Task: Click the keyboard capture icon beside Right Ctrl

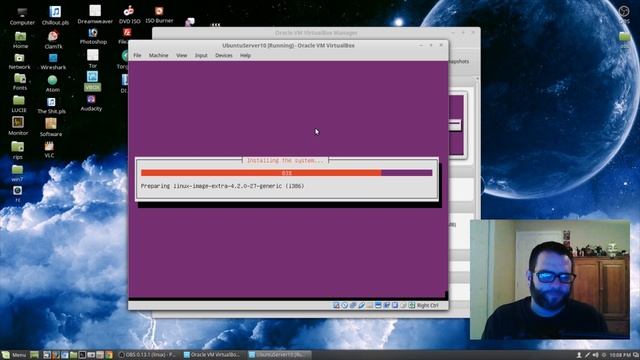Action: [x=412, y=305]
